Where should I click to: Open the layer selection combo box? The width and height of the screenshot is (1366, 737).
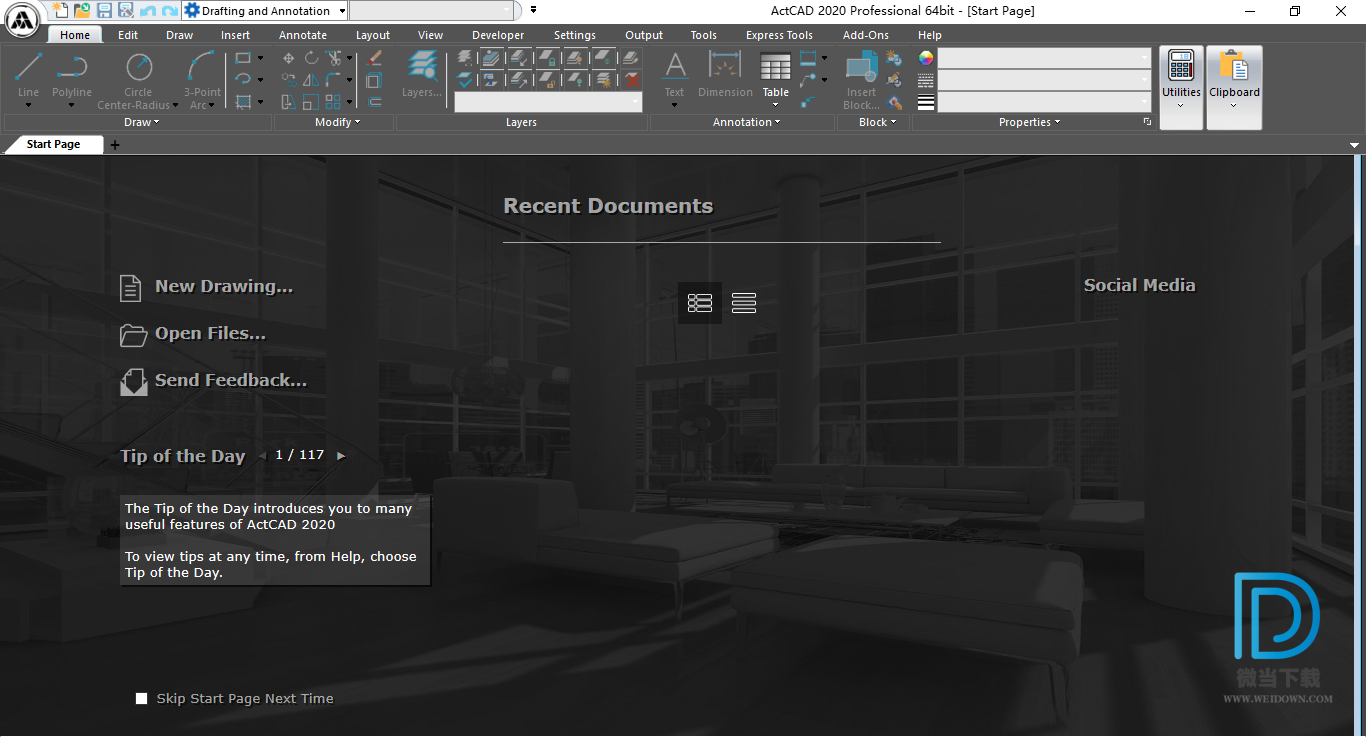pyautogui.click(x=548, y=102)
